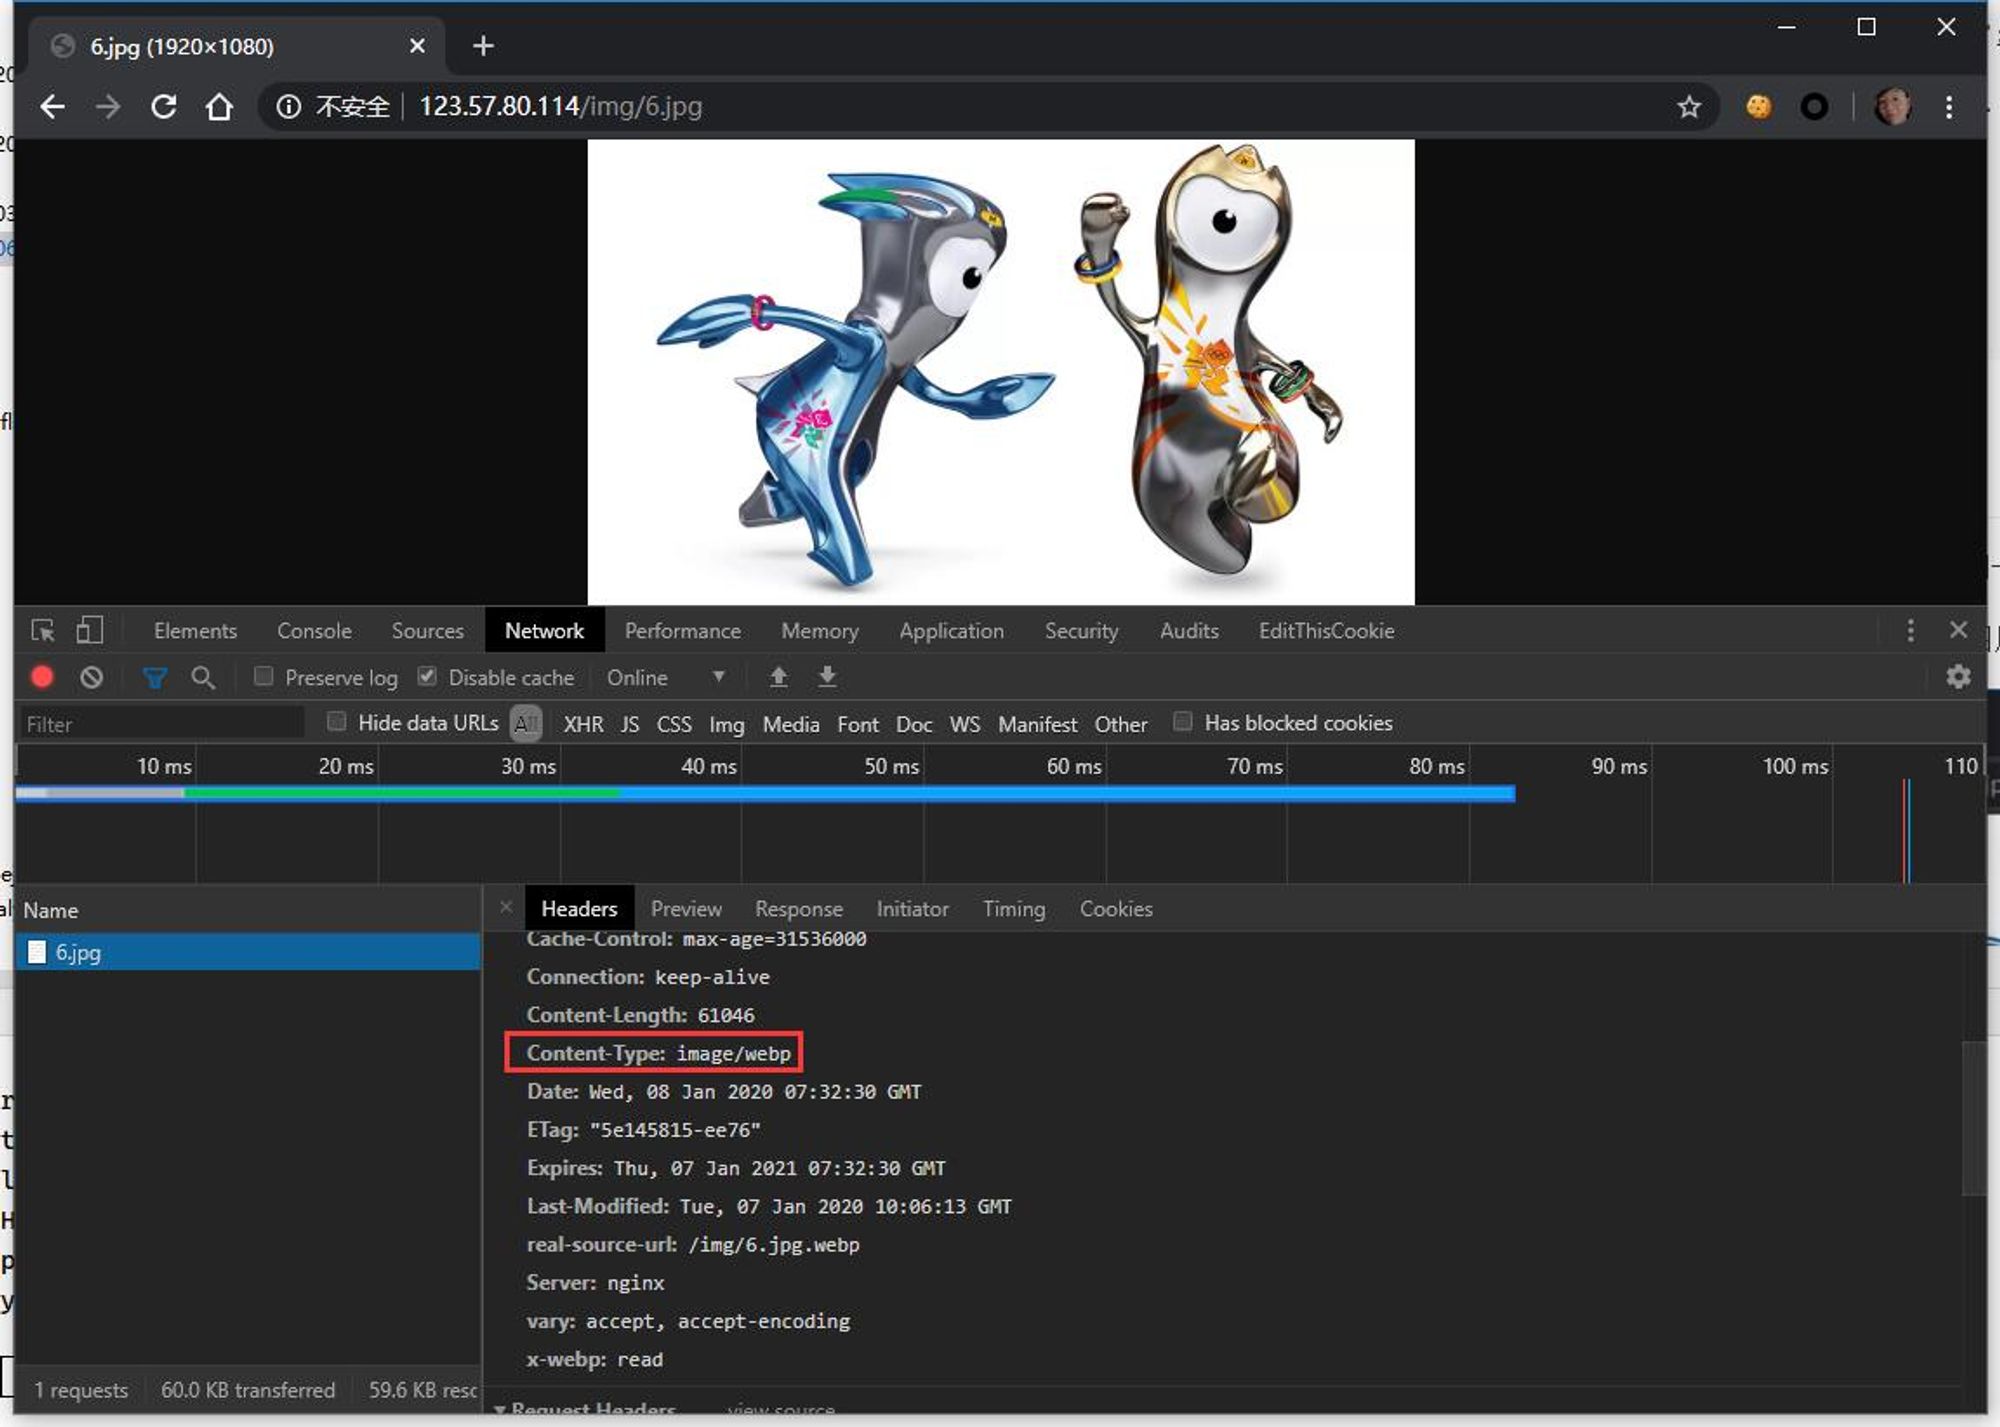Image resolution: width=2000 pixels, height=1427 pixels.
Task: Filter requests by XHR
Action: click(583, 724)
